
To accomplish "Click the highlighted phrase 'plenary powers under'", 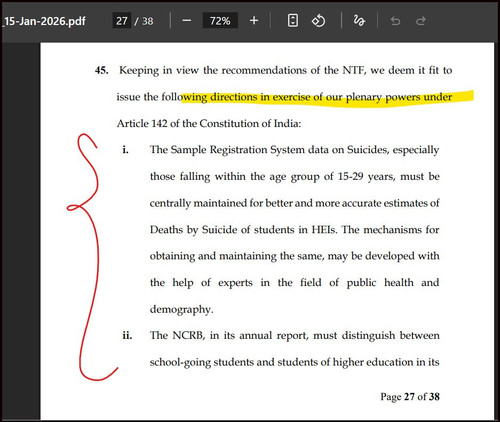I will 399,97.
